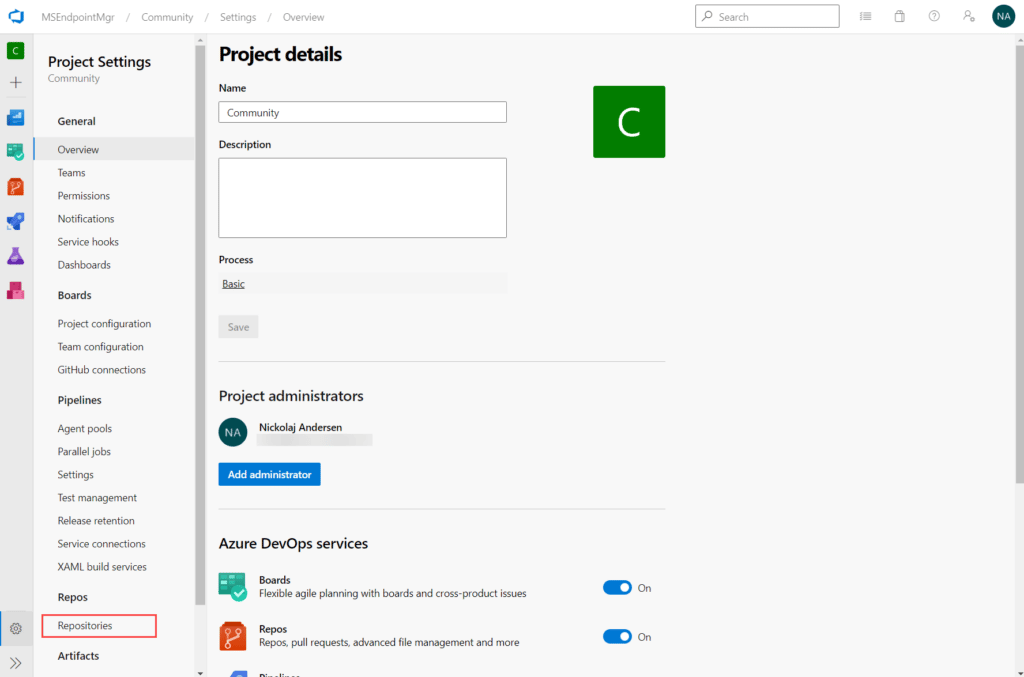
Task: Click the Add administrator button
Action: pyautogui.click(x=269, y=475)
